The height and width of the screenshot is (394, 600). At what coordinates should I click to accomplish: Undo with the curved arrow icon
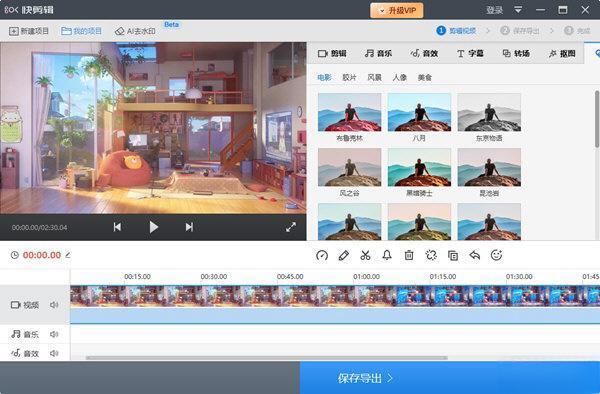click(474, 255)
